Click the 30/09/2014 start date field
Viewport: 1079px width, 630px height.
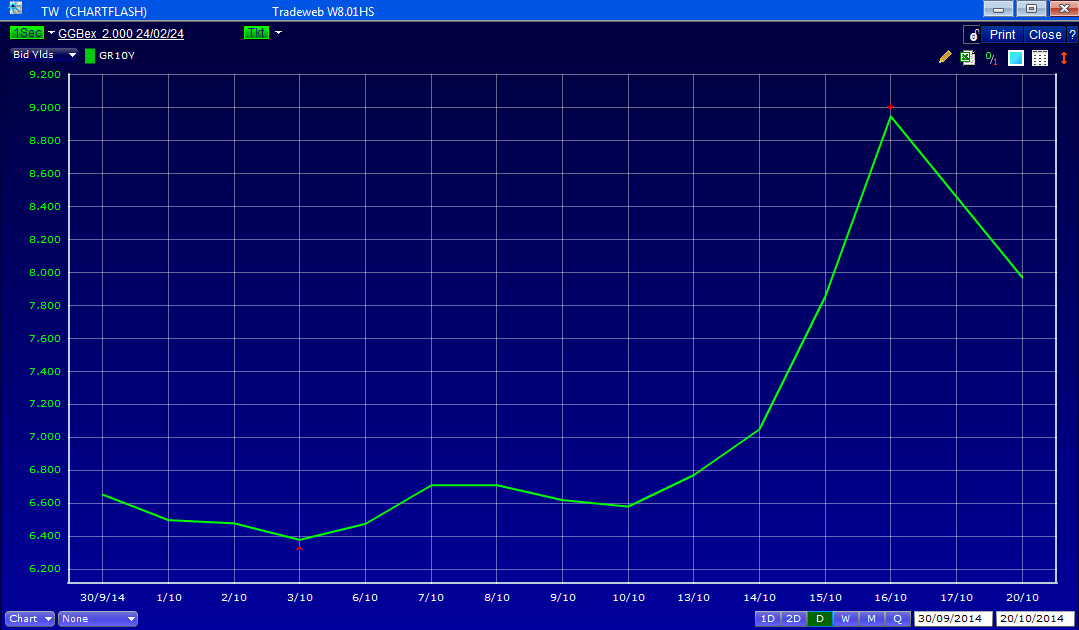[953, 619]
